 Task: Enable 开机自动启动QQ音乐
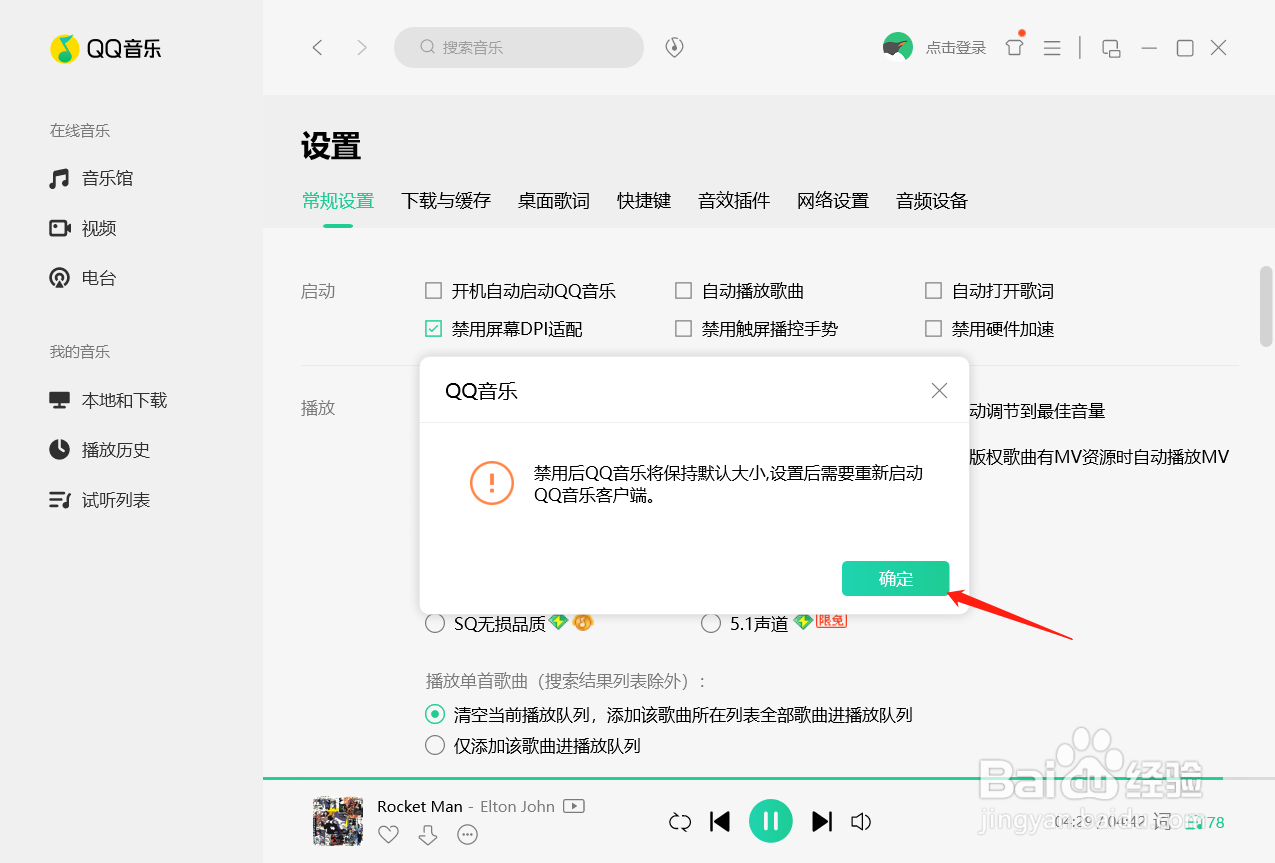pyautogui.click(x=433, y=290)
